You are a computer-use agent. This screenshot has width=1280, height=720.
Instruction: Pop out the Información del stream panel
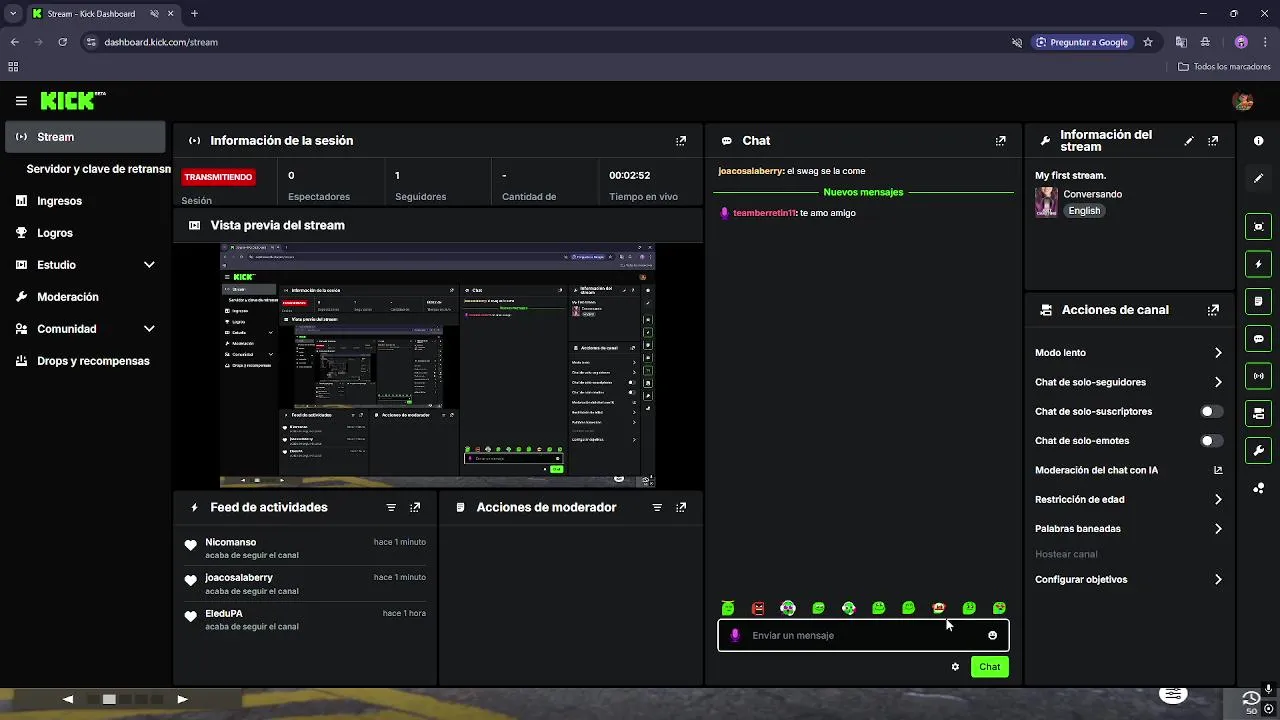tap(1213, 141)
